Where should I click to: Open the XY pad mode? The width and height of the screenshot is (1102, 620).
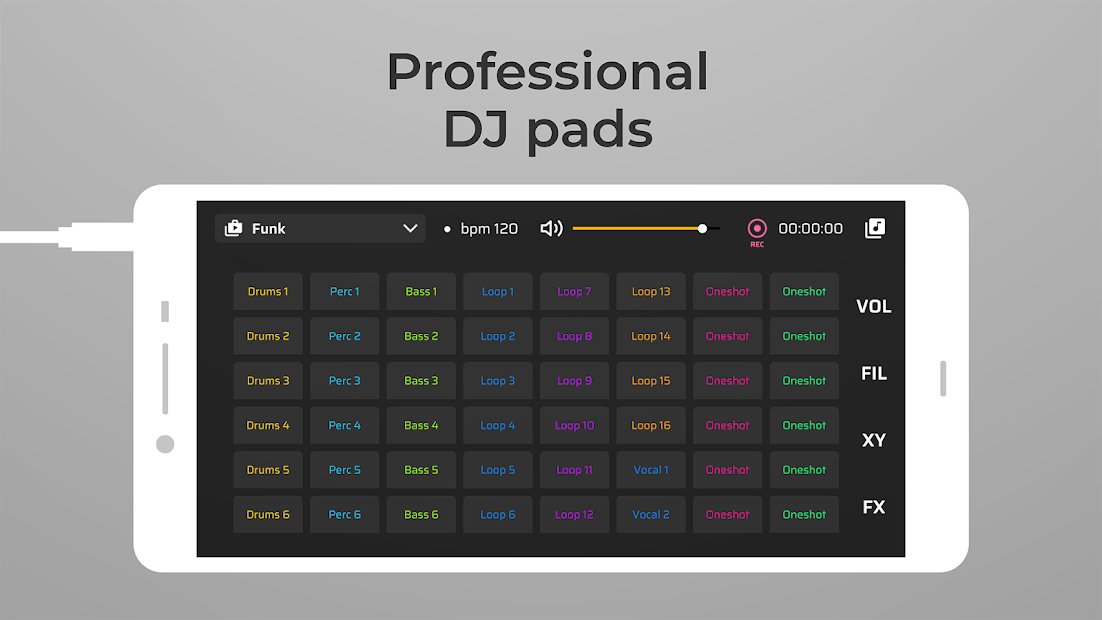click(873, 440)
